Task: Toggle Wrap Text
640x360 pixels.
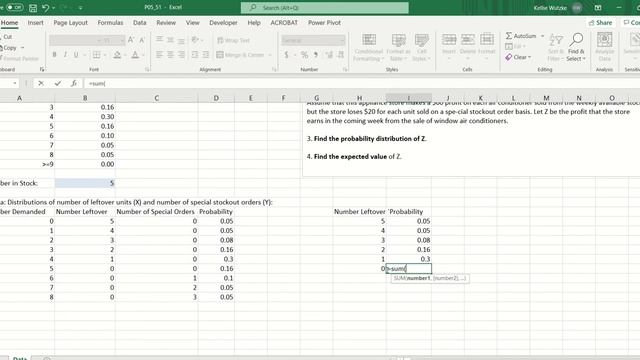Action: 233,40
